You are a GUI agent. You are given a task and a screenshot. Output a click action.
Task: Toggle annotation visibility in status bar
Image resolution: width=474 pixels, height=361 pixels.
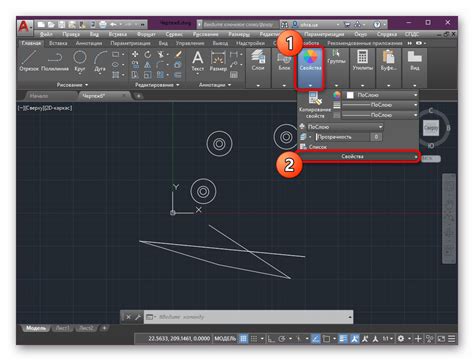[x=354, y=339]
